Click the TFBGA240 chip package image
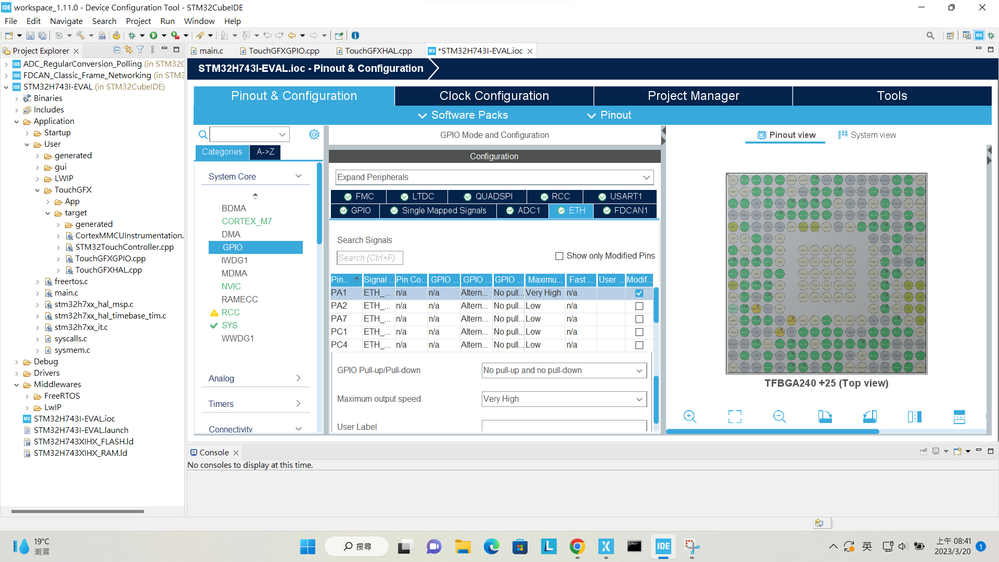This screenshot has width=999, height=562. (826, 273)
